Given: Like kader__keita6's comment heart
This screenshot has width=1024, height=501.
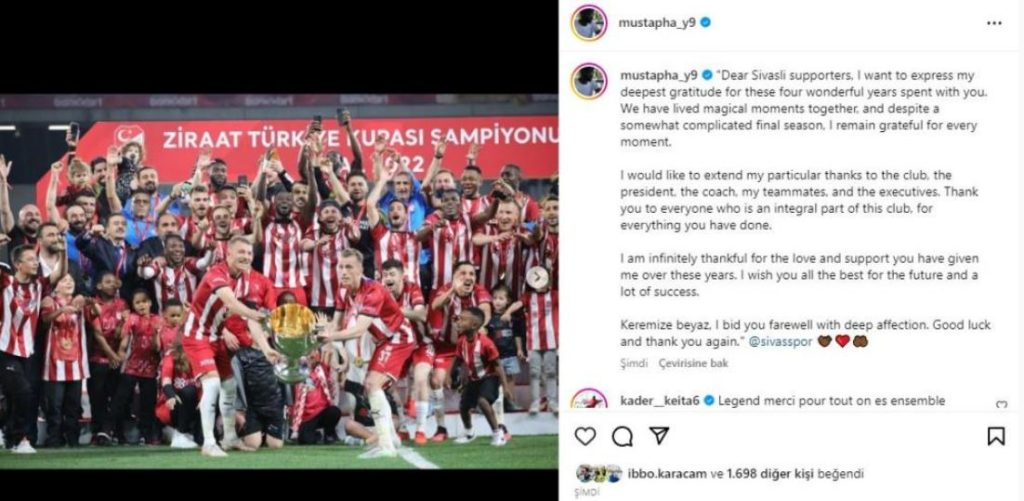Looking at the screenshot, I should click(x=1001, y=404).
